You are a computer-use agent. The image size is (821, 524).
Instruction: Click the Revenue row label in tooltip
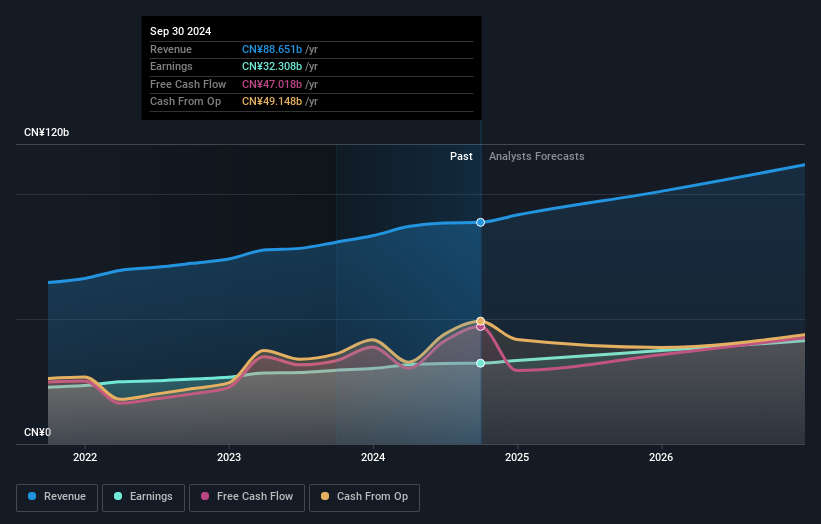(x=171, y=49)
